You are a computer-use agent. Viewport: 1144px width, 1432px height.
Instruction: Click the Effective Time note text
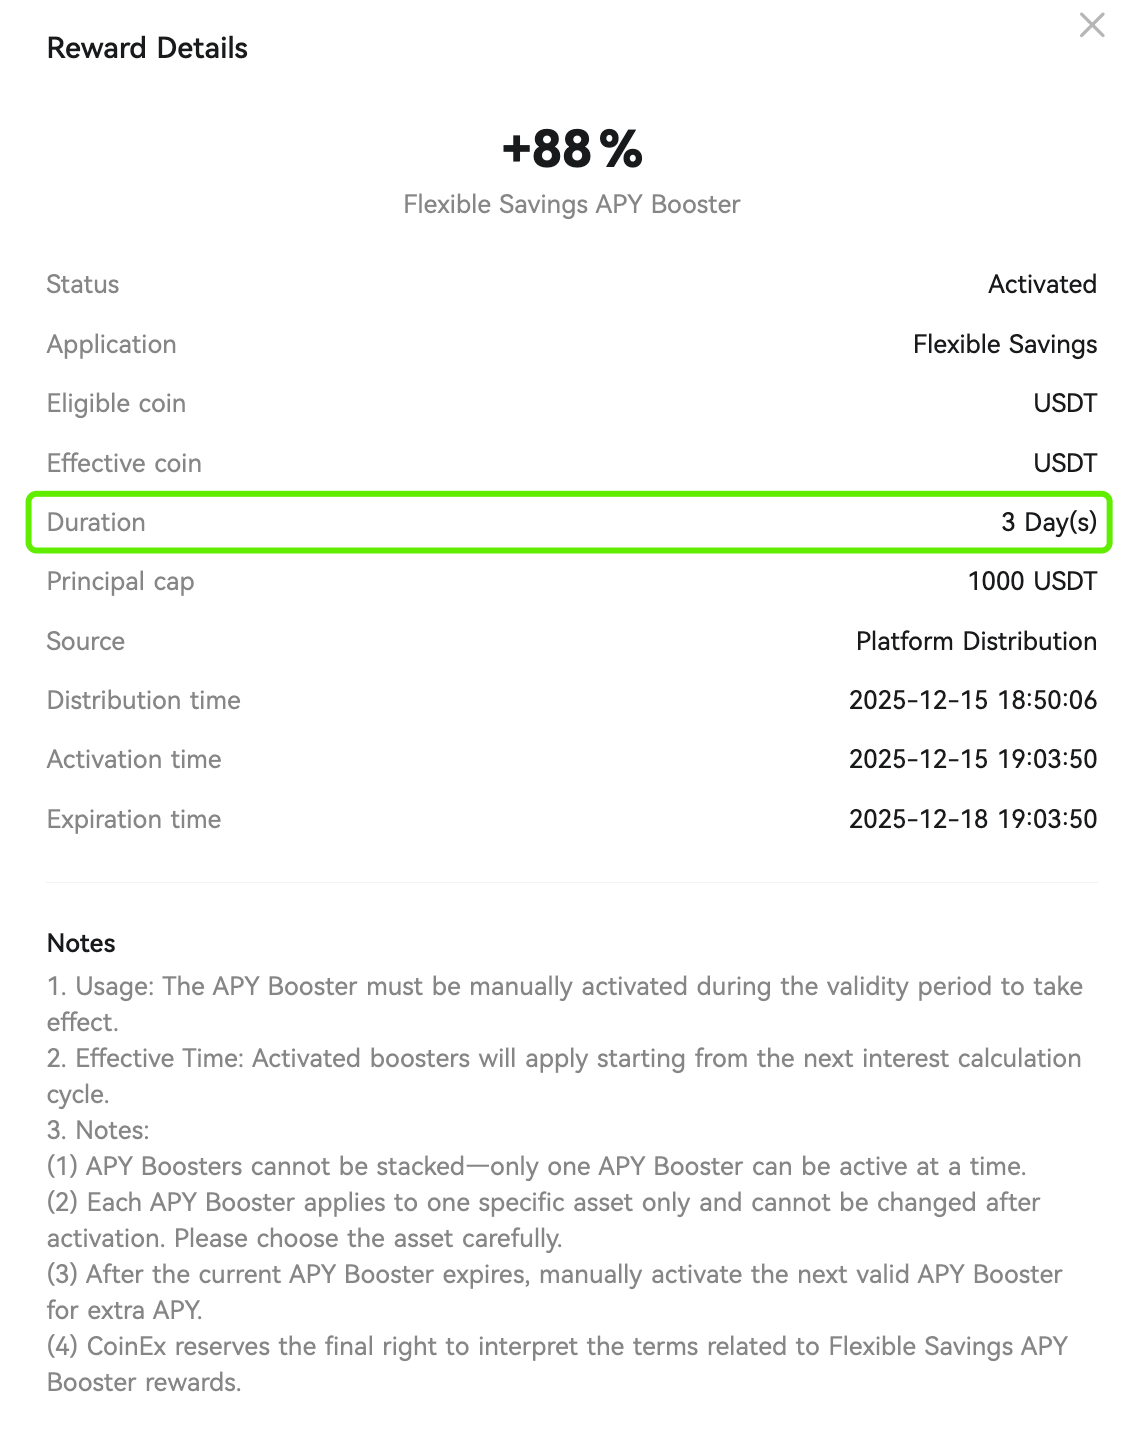(565, 1076)
